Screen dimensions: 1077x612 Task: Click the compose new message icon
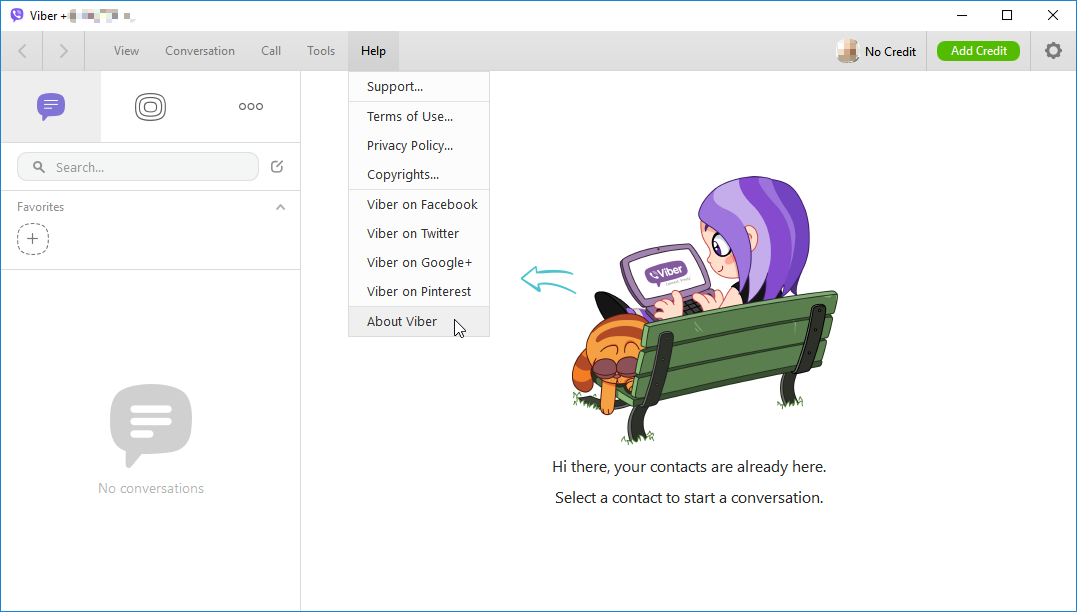tap(277, 166)
